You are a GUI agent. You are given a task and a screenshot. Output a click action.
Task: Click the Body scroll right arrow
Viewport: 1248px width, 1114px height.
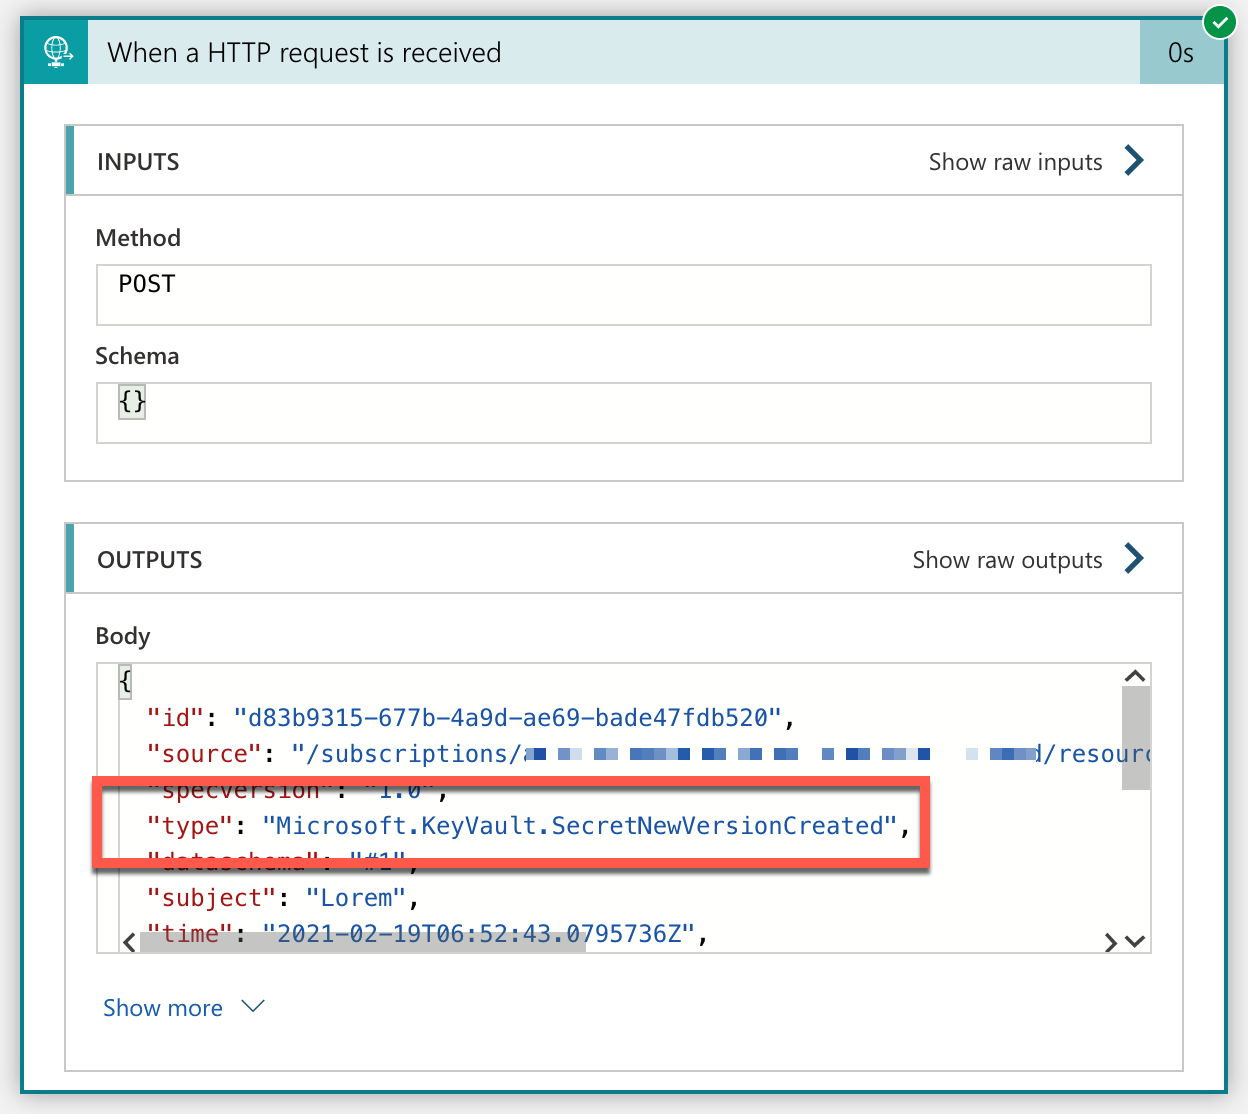point(1110,942)
